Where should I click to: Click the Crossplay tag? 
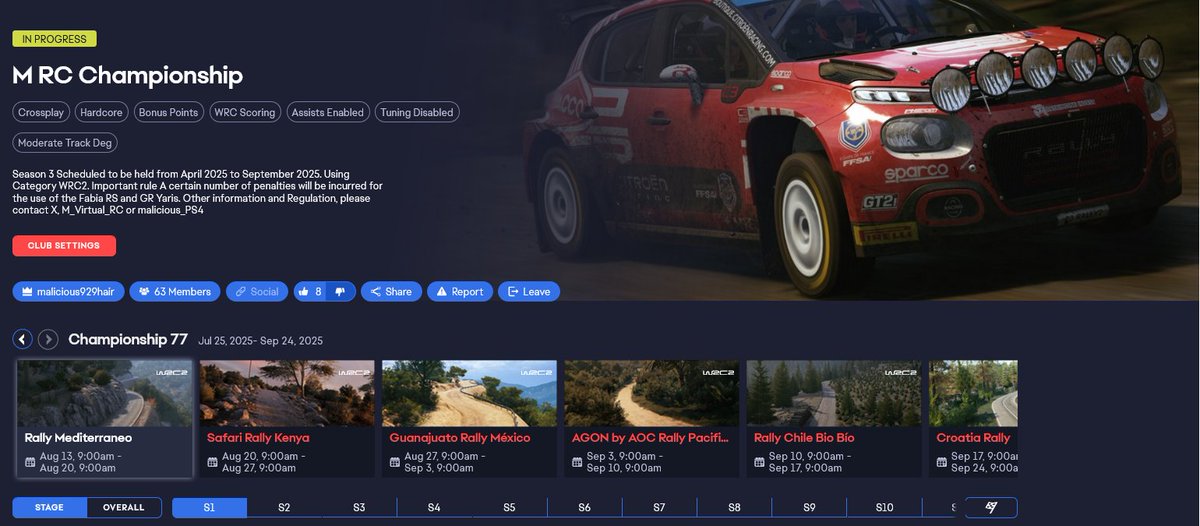click(41, 113)
